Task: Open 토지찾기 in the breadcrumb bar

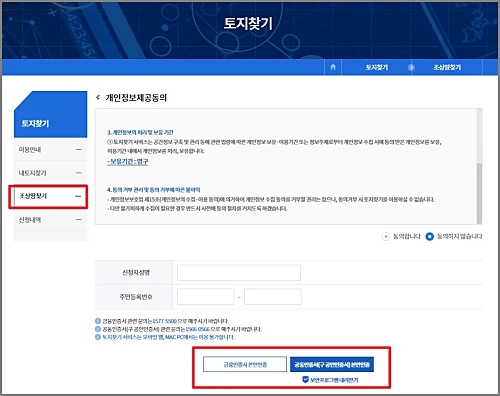Action: point(377,67)
